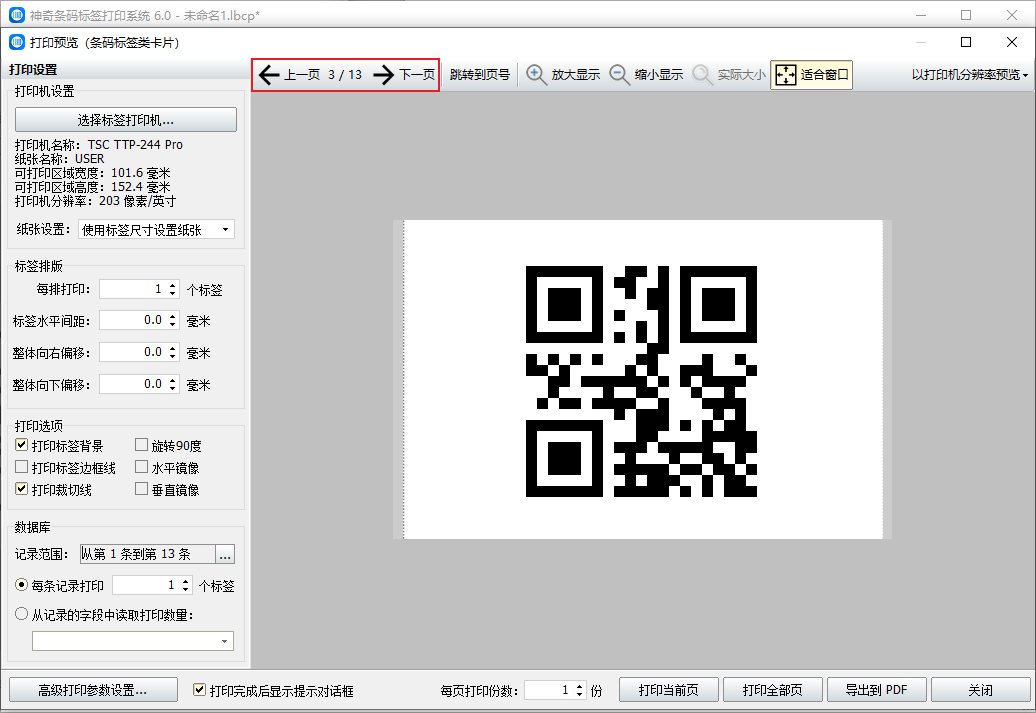
Task: Go to previous page with left arrow
Action: (269, 75)
